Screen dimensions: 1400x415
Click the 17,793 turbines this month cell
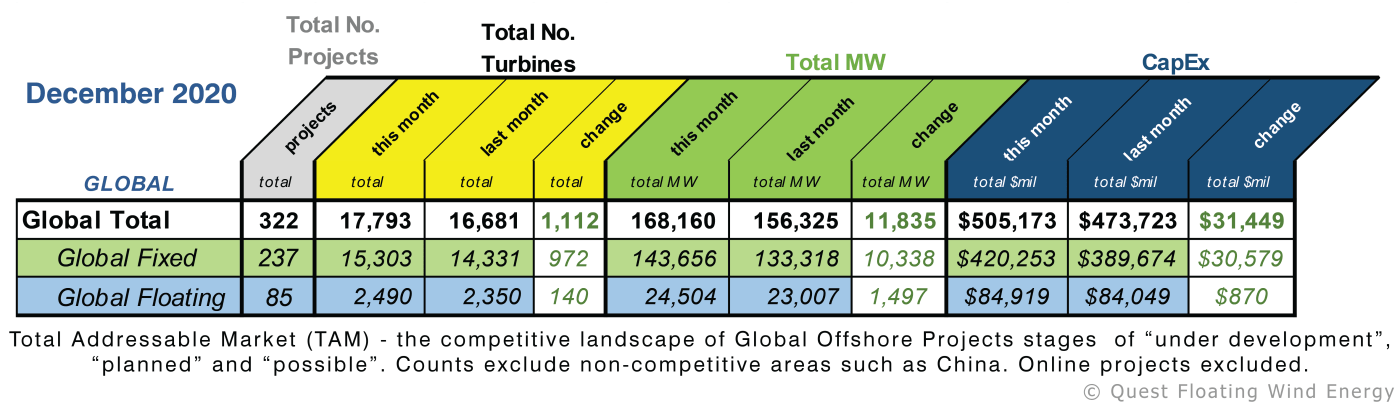(370, 220)
